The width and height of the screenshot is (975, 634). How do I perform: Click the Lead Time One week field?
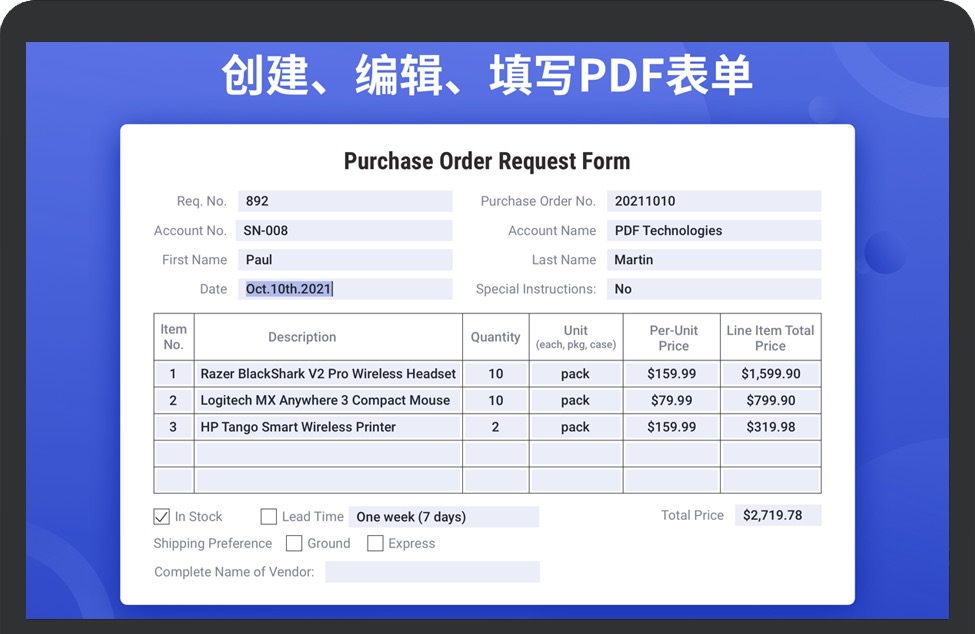coord(443,517)
